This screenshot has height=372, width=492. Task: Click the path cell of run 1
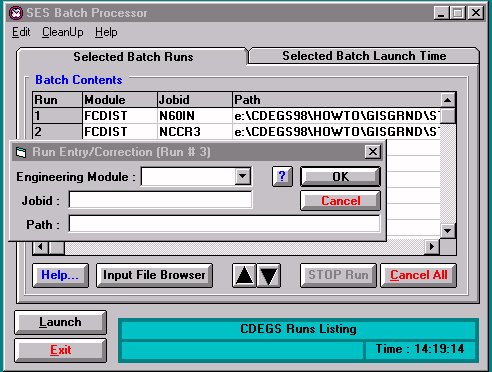(336, 116)
